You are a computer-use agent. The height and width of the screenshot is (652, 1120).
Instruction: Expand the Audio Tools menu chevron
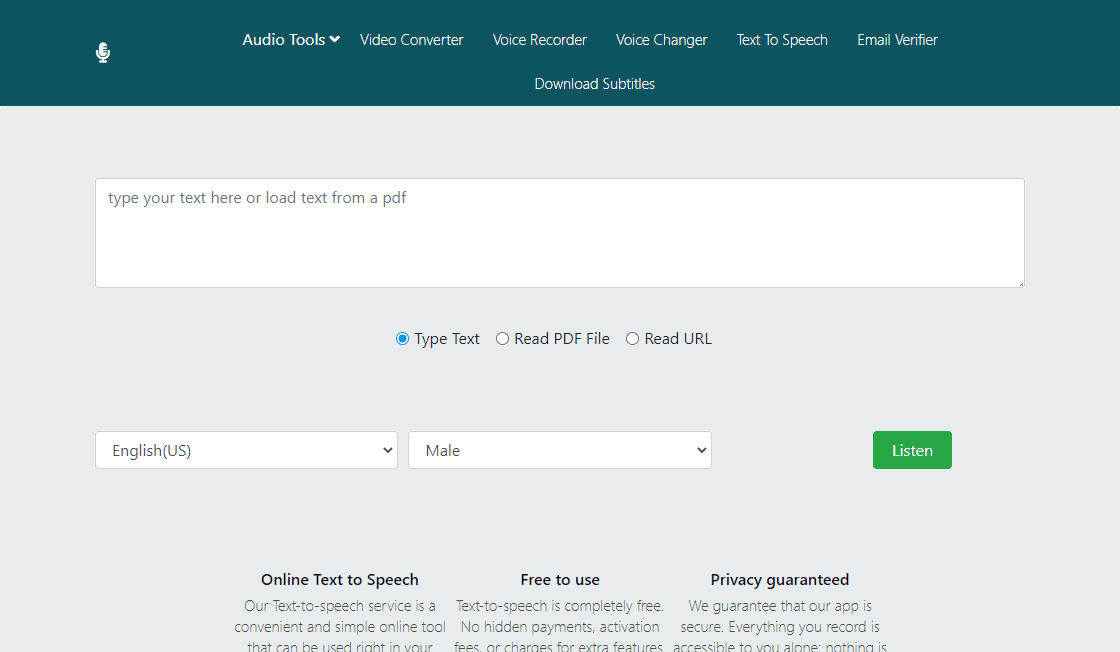coord(335,40)
